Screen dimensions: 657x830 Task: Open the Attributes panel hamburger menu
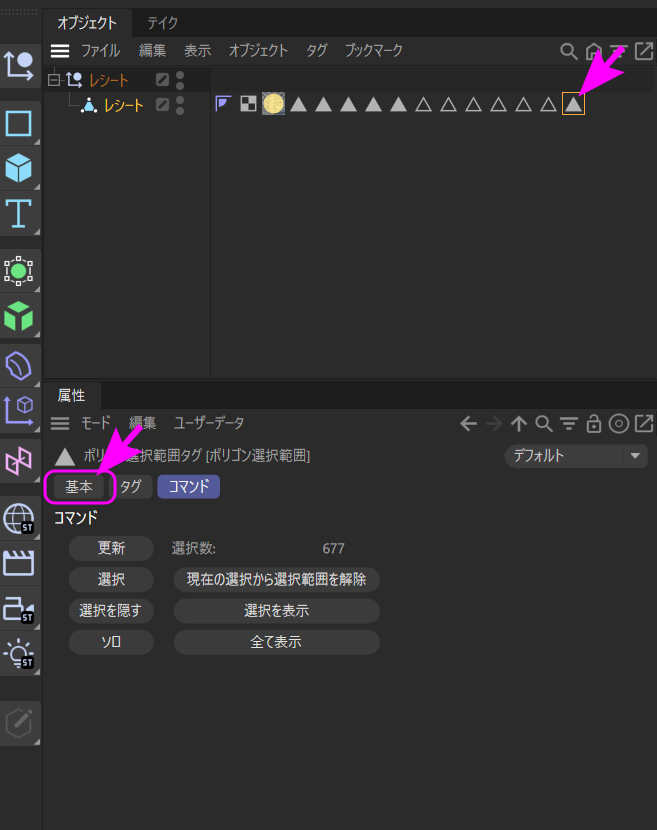click(x=61, y=424)
